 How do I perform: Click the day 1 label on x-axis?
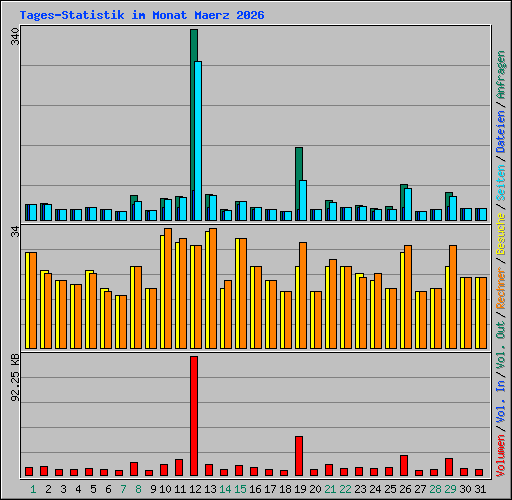(x=33, y=489)
